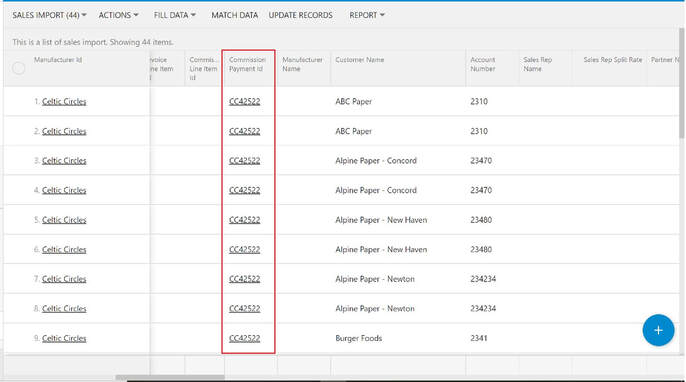
Task: Sort by Sales Rep Name column header
Action: (537, 64)
